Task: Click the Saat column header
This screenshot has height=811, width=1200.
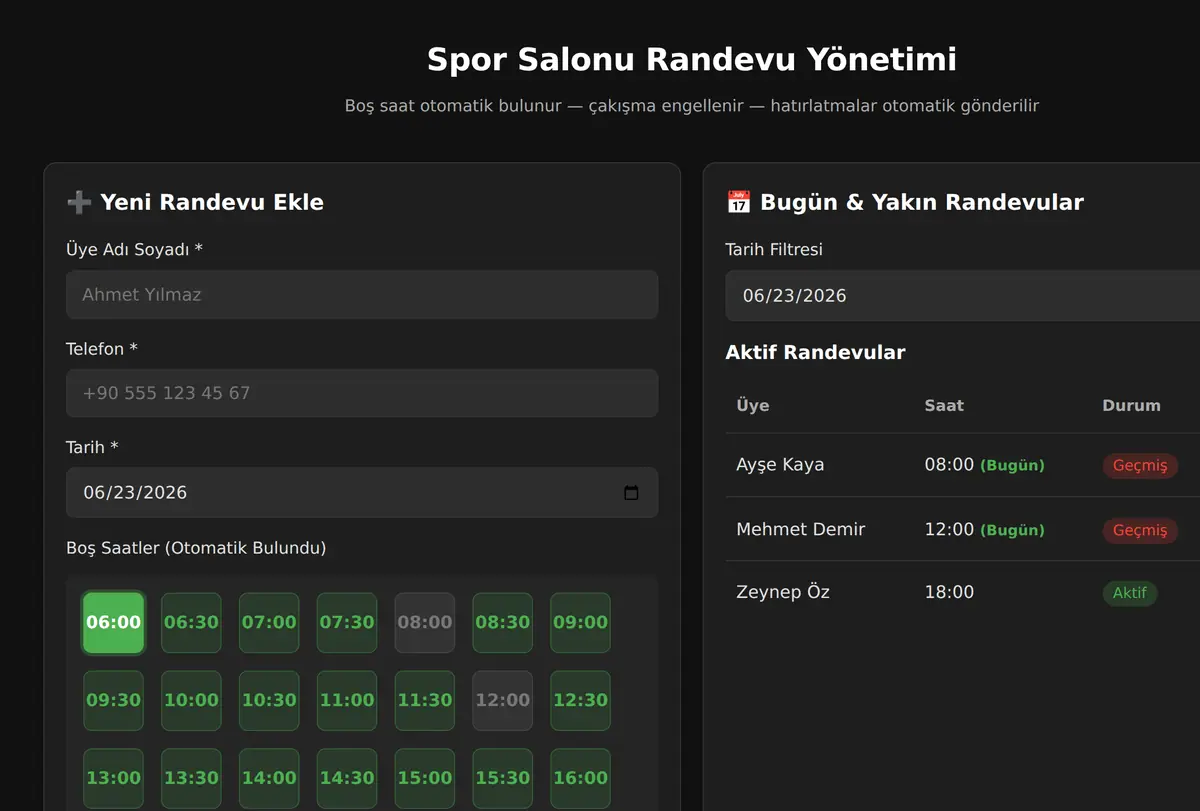Action: pos(944,406)
